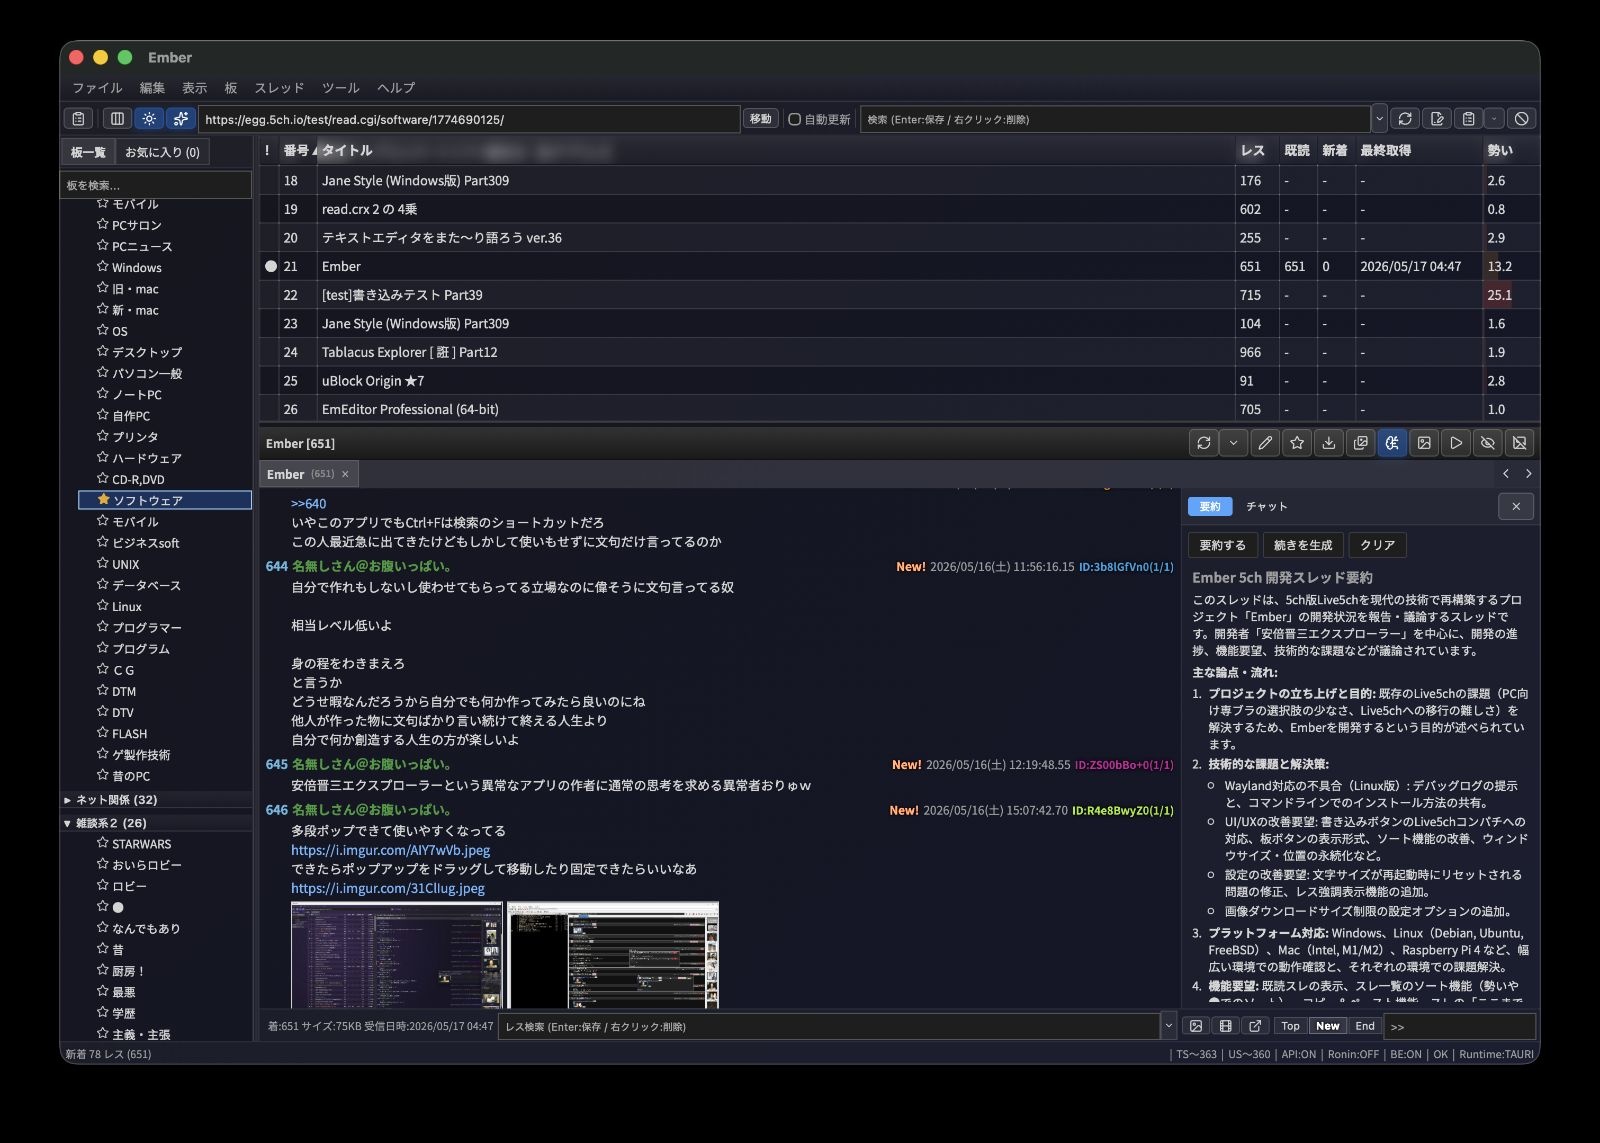
Task: Open the ヘルプ menu
Action: [396, 88]
